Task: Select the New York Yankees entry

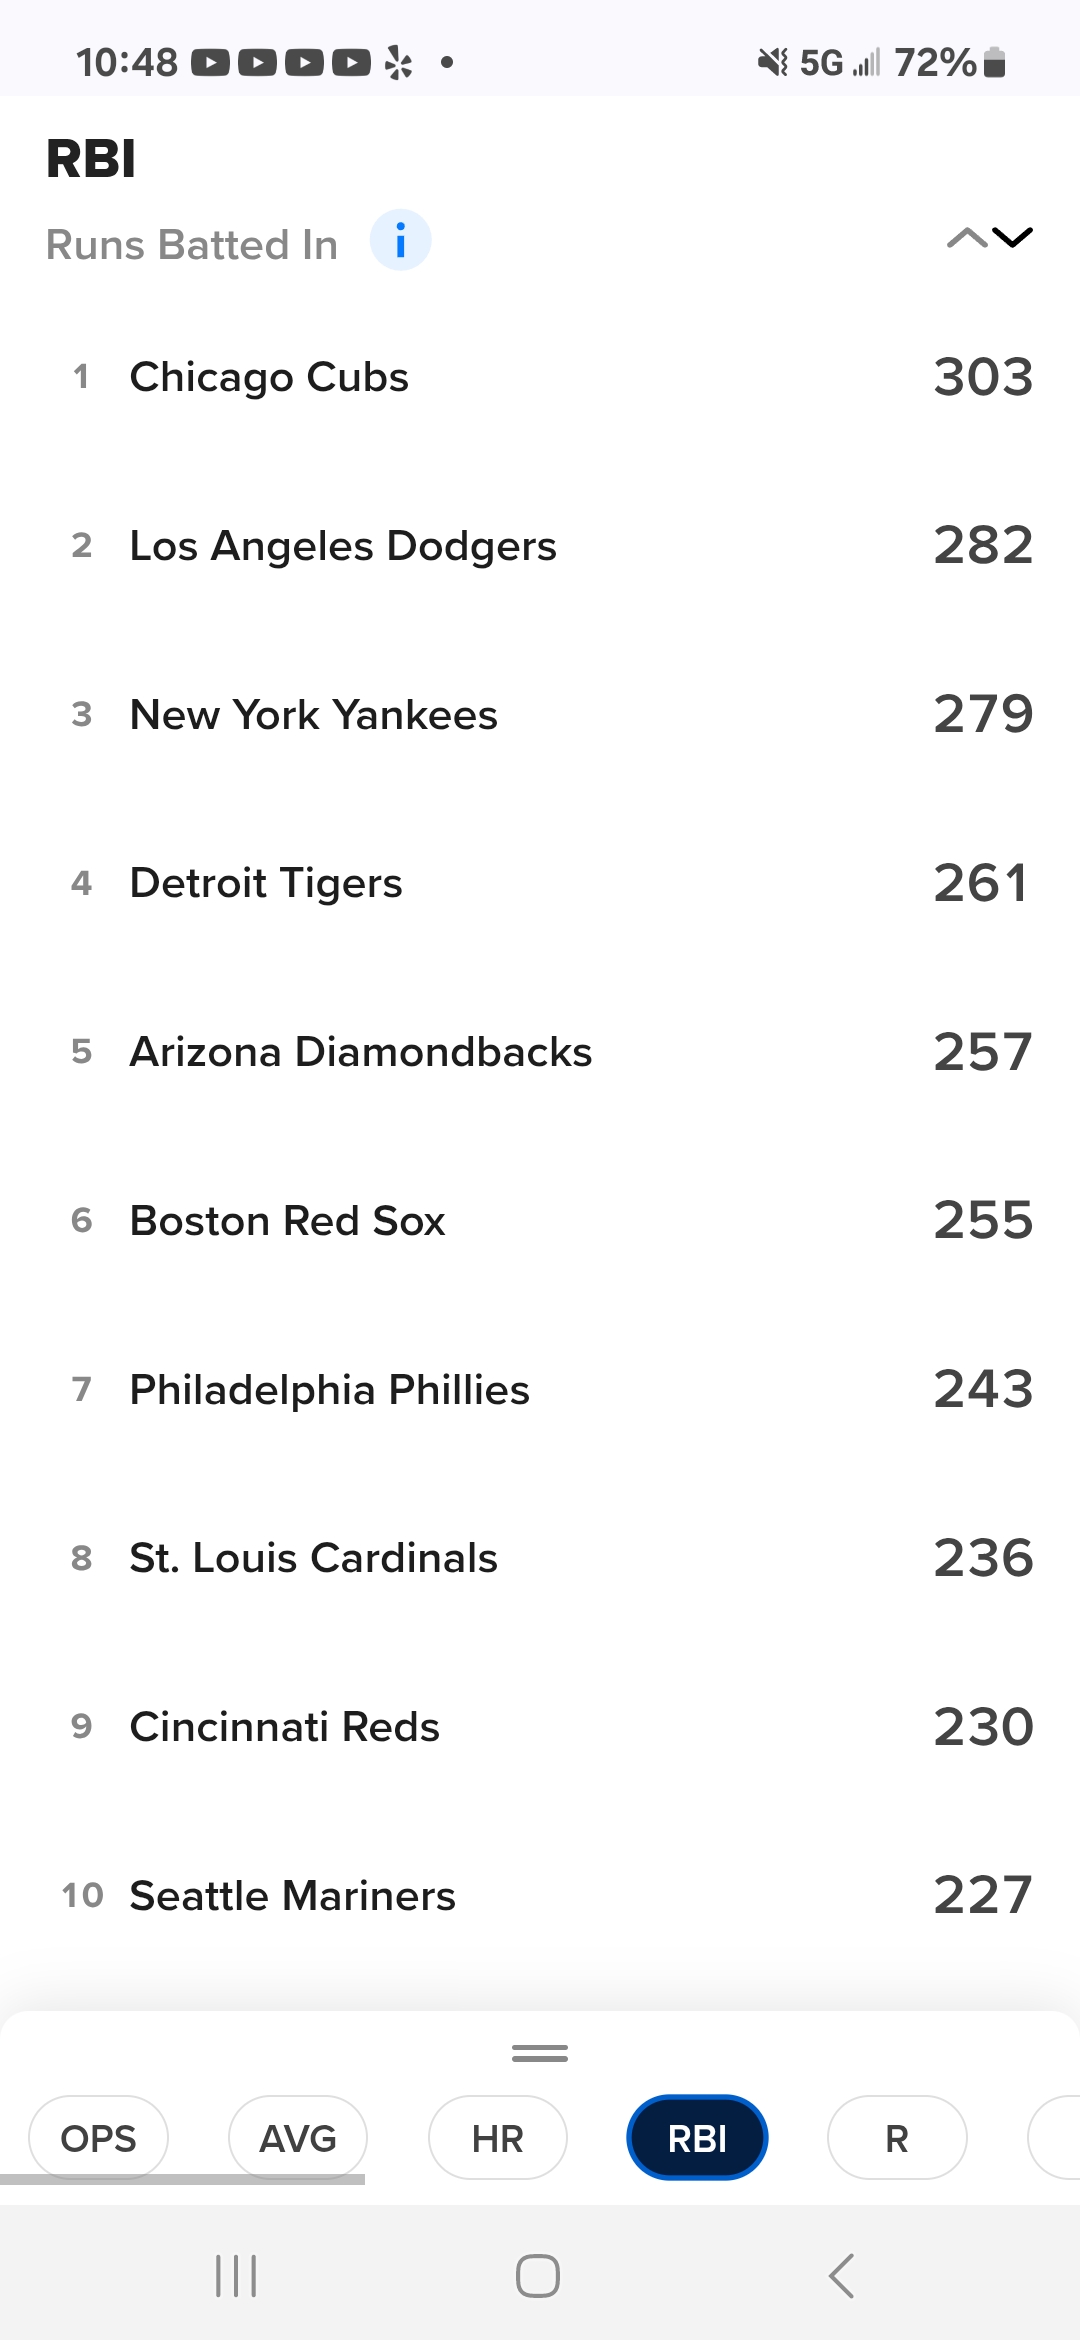Action: pyautogui.click(x=540, y=715)
